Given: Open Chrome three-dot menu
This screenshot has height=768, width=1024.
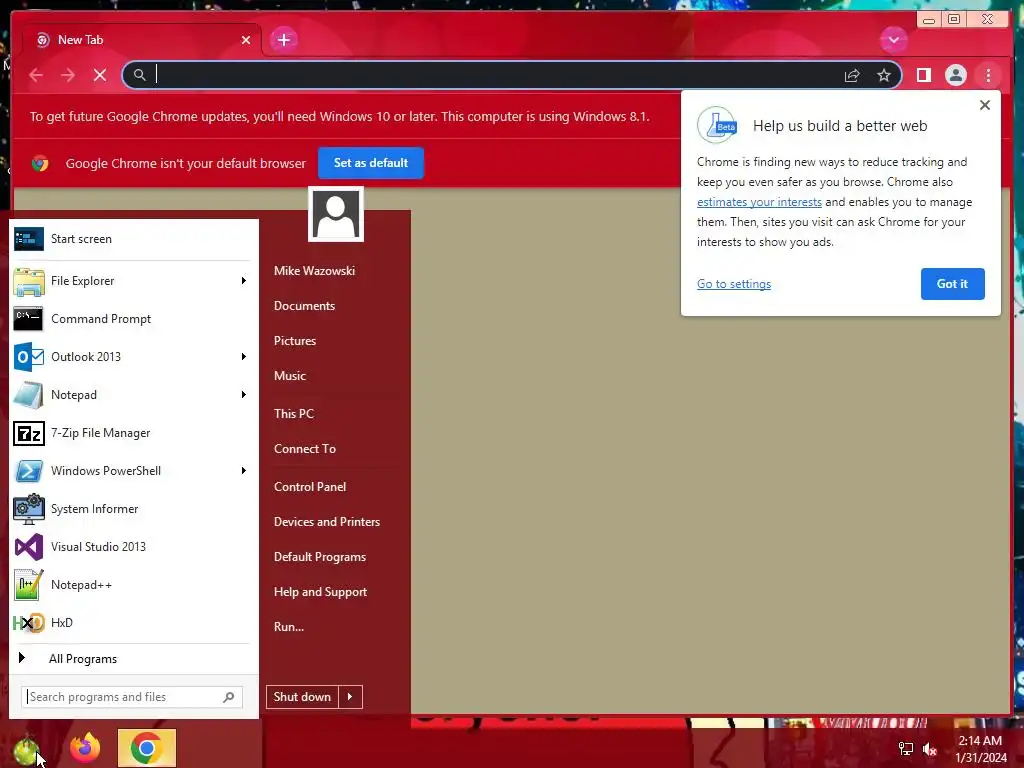Looking at the screenshot, I should point(988,75).
